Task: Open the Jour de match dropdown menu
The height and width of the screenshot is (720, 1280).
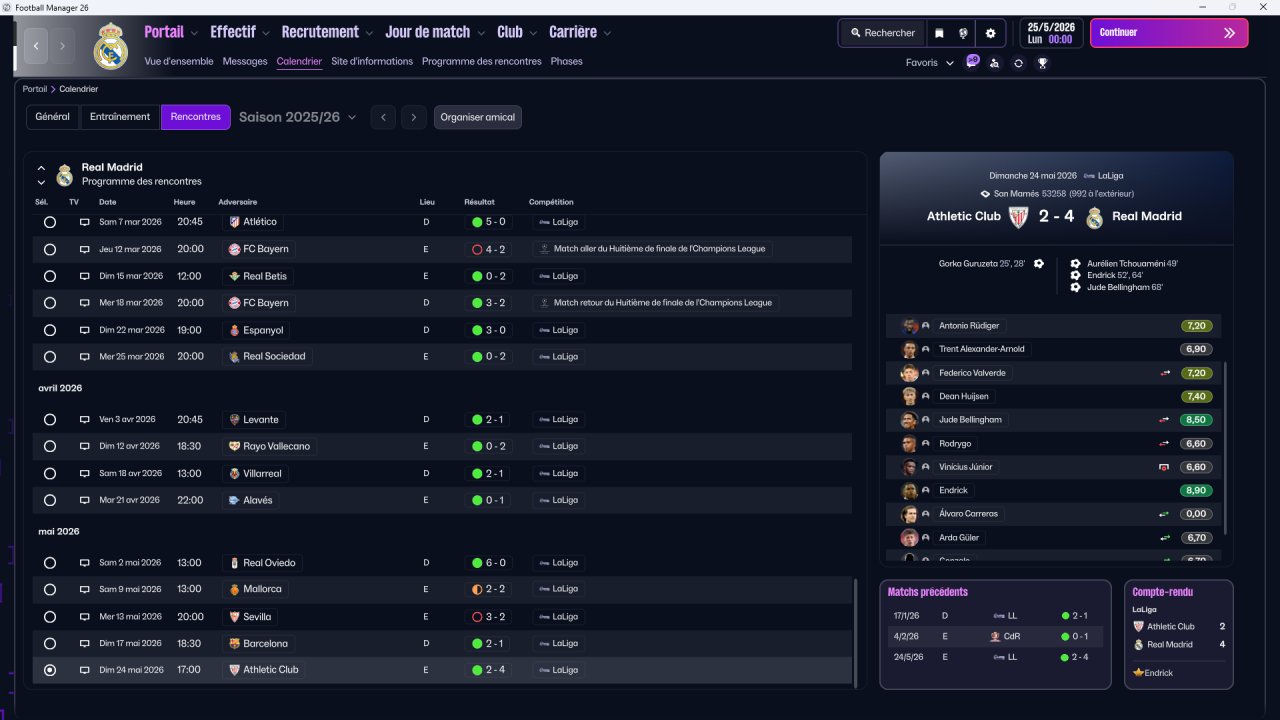Action: click(x=436, y=32)
